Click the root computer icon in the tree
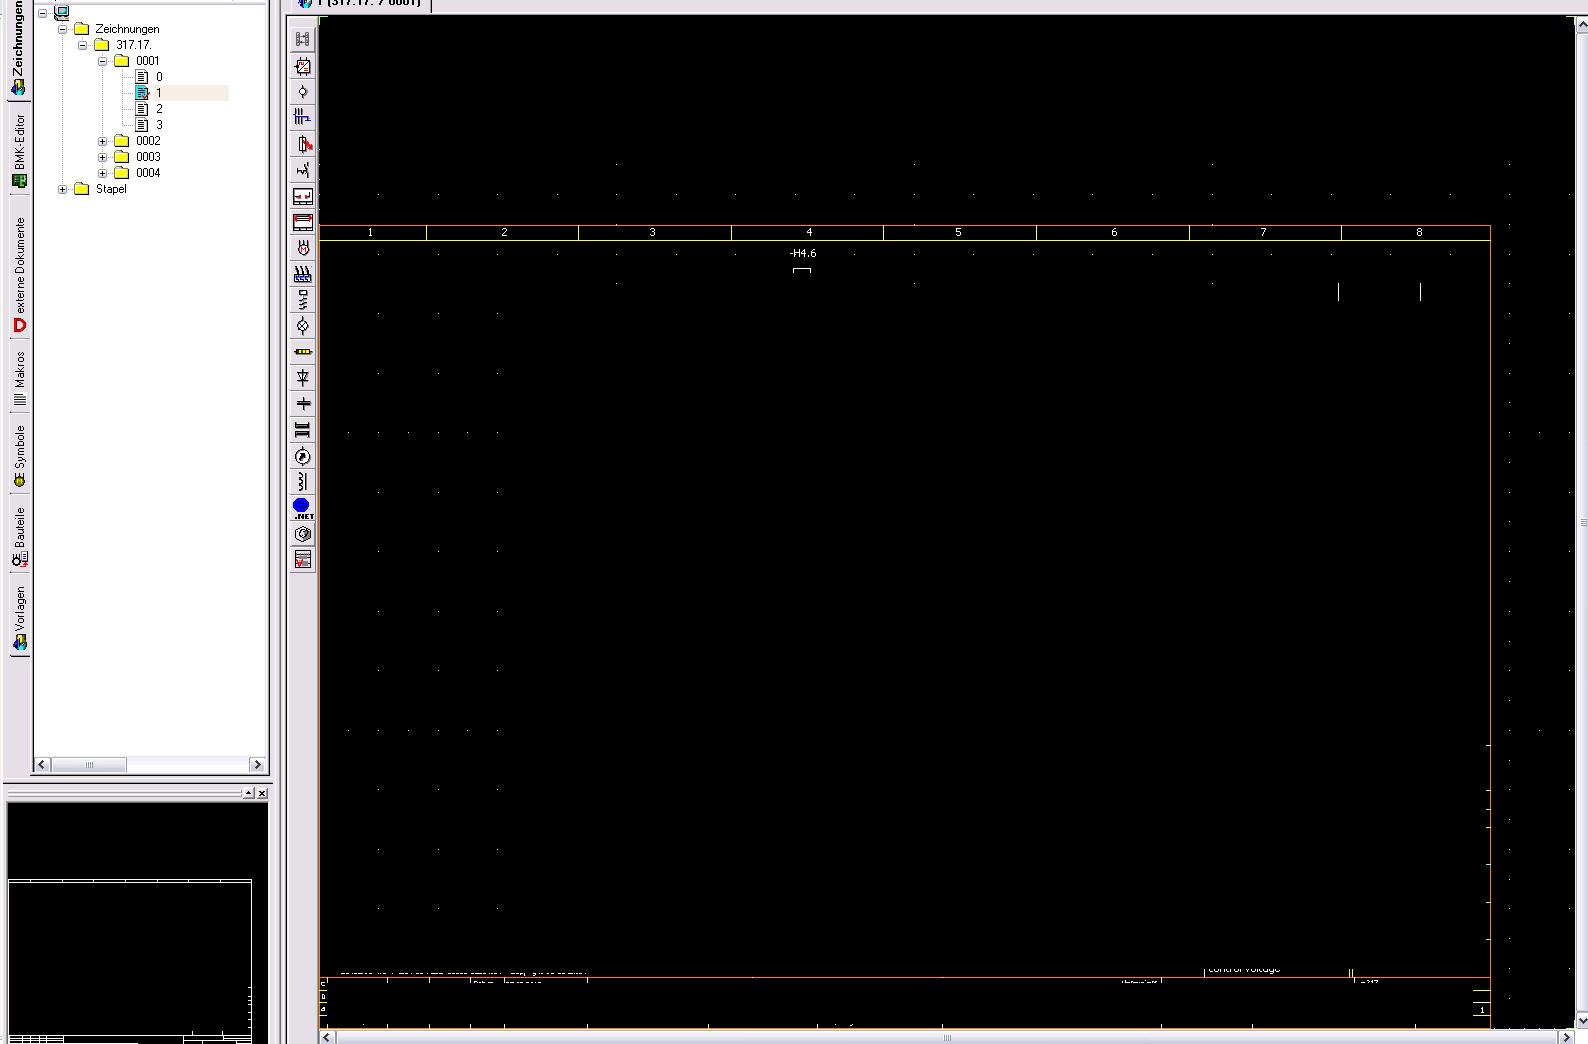 pos(62,13)
